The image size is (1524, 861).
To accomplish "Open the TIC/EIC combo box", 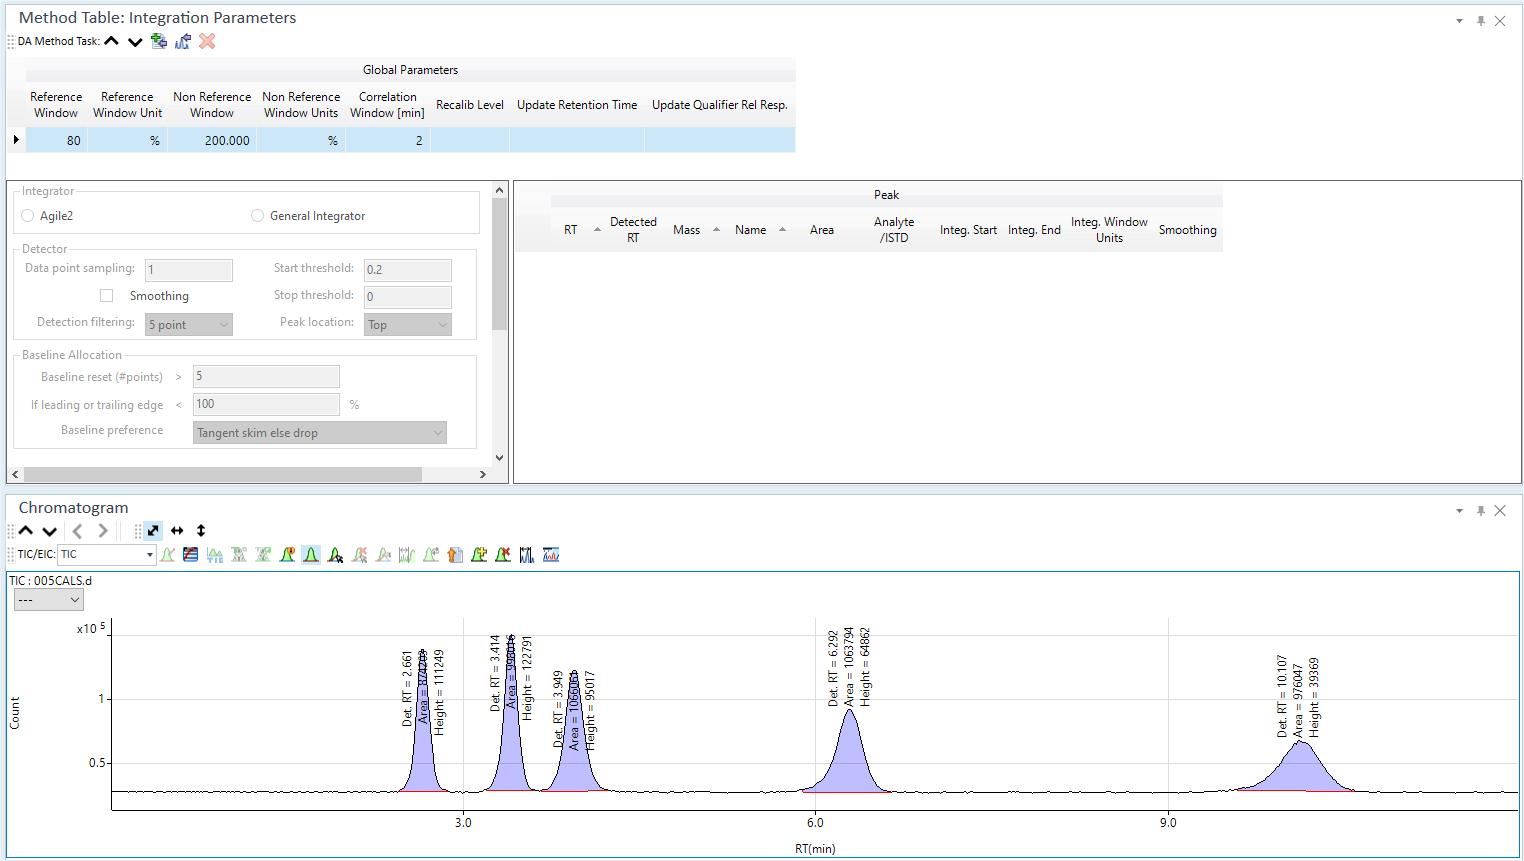I will [x=107, y=554].
